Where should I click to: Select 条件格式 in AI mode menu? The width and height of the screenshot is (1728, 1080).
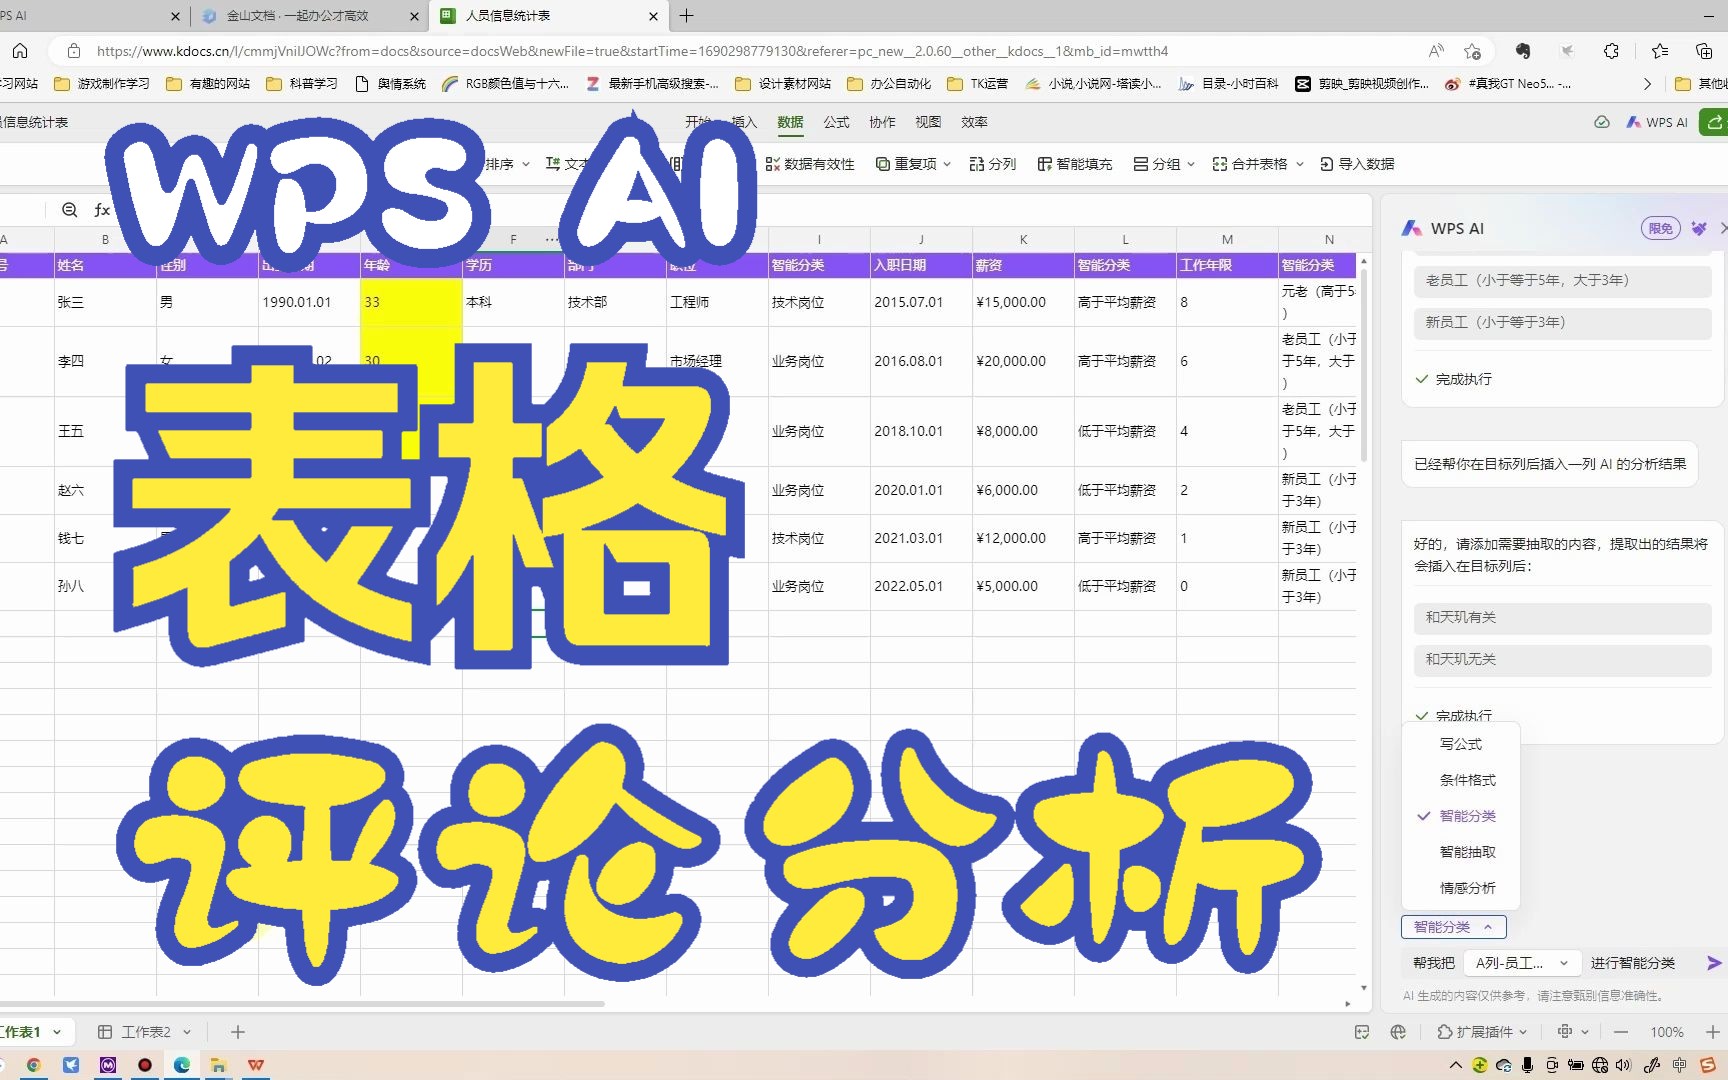(1461, 780)
